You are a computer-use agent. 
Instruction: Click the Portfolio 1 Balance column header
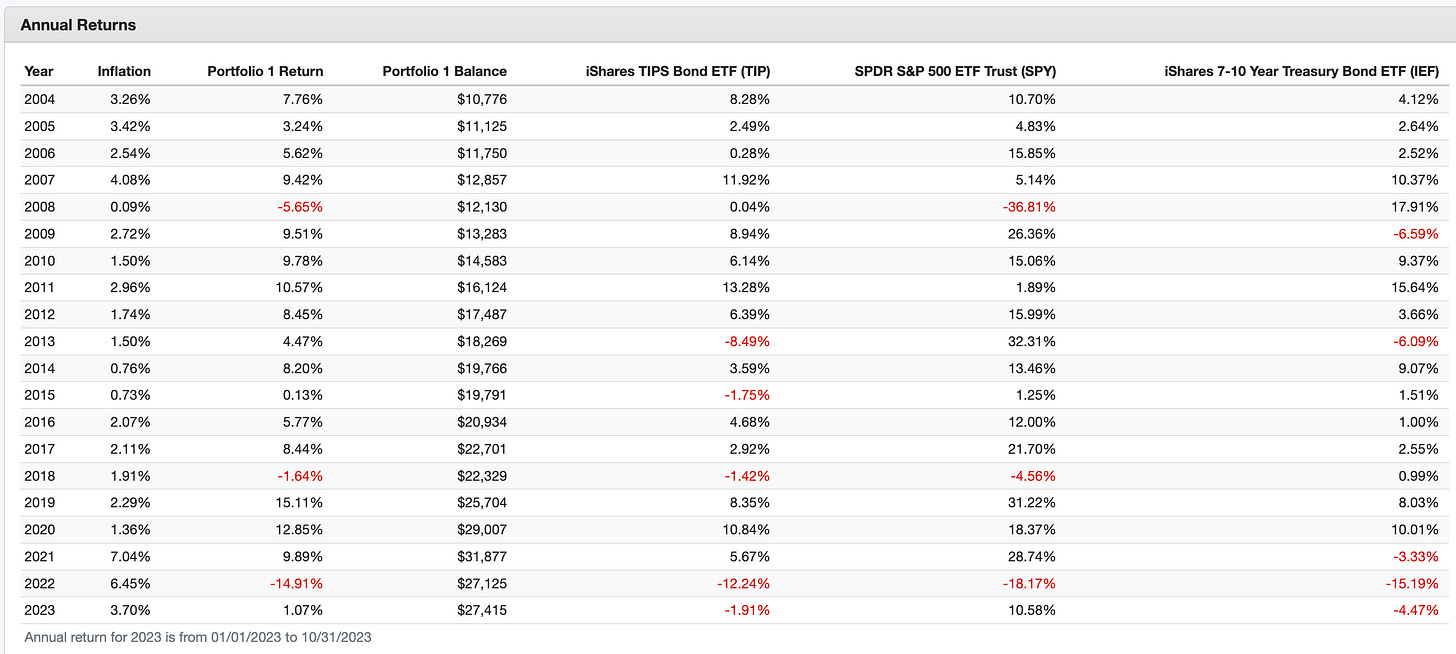click(444, 71)
